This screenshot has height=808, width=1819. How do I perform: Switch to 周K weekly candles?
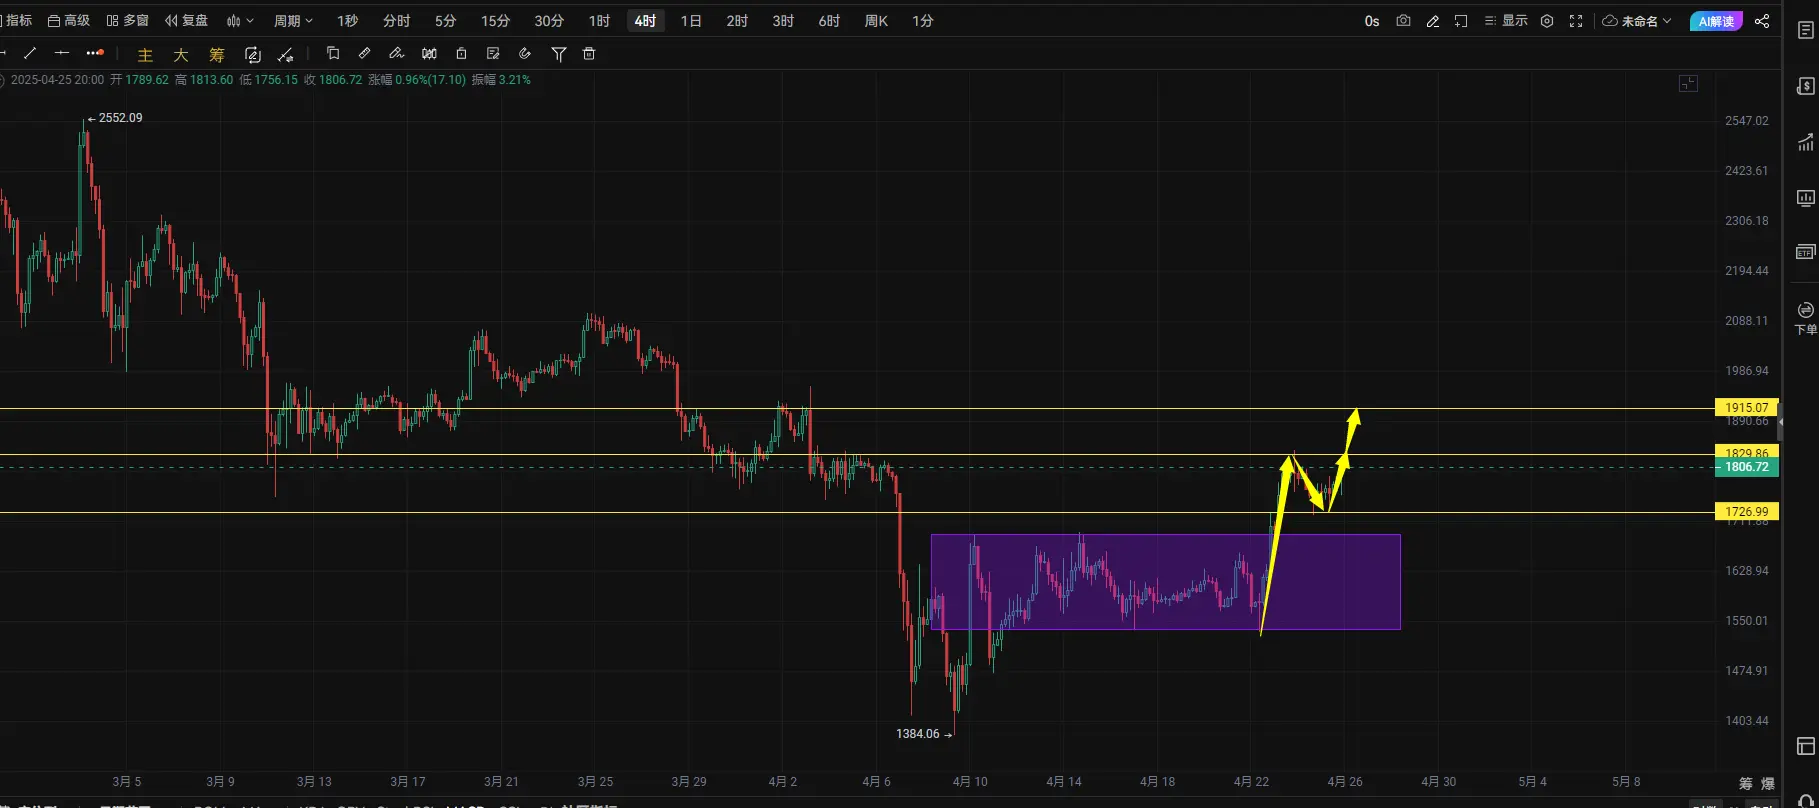[876, 20]
